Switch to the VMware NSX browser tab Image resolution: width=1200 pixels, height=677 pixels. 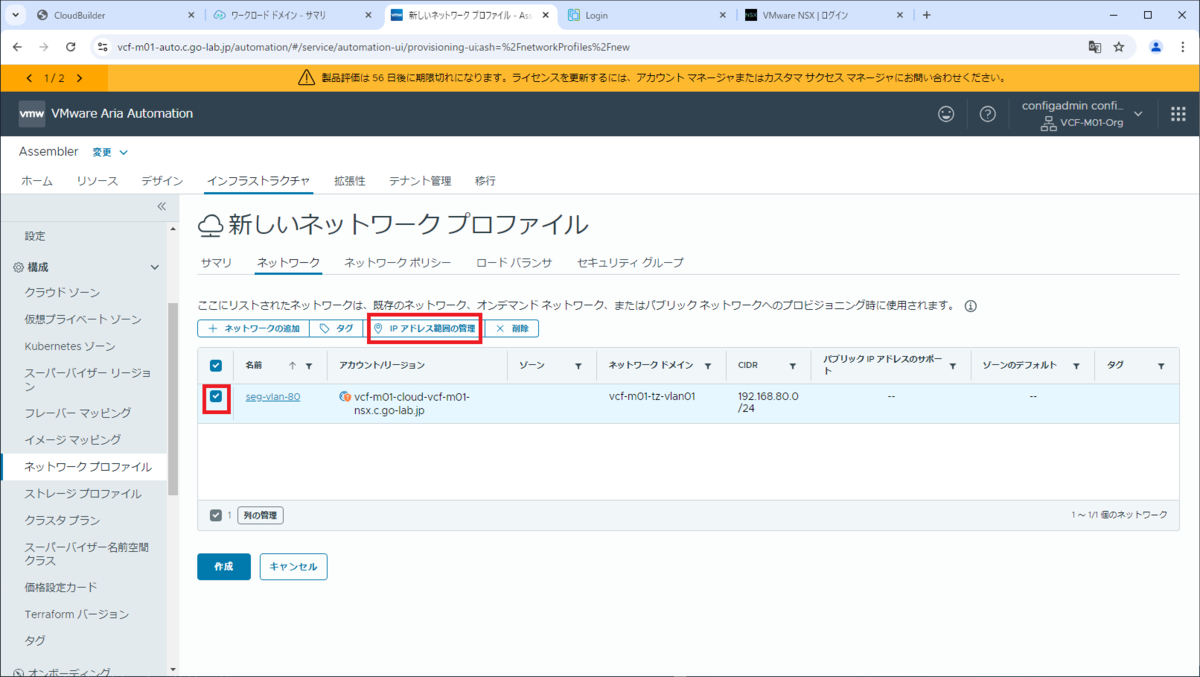point(822,15)
